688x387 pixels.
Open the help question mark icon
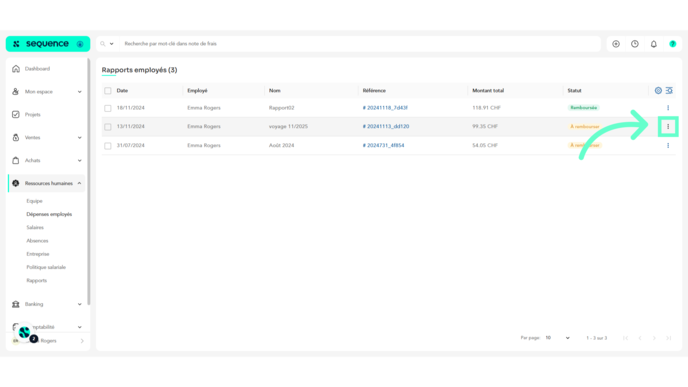[673, 44]
